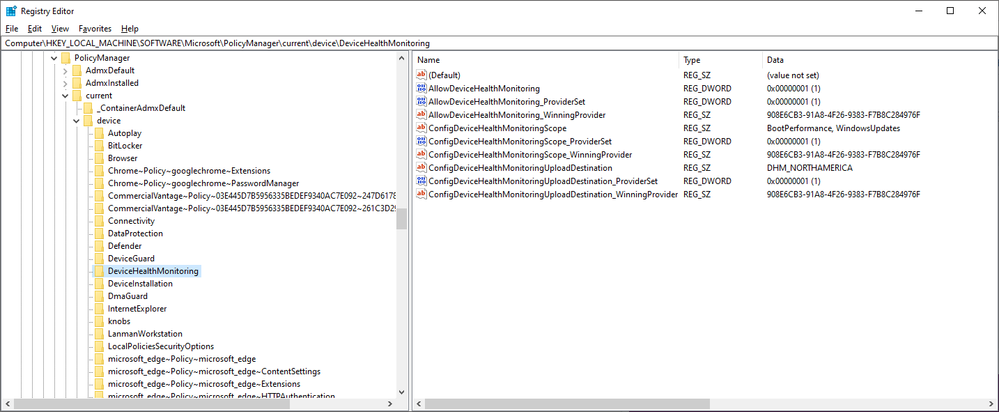Screen dimensions: 999x412
Task: Click the Autoplay folder icon
Action: pos(99,133)
